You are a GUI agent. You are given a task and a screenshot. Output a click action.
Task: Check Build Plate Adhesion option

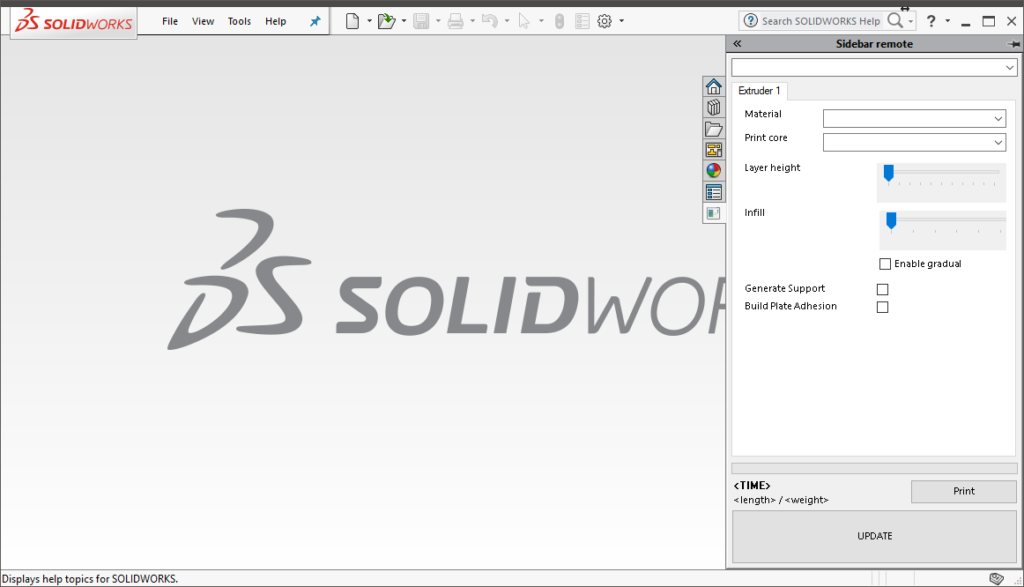[x=882, y=307]
